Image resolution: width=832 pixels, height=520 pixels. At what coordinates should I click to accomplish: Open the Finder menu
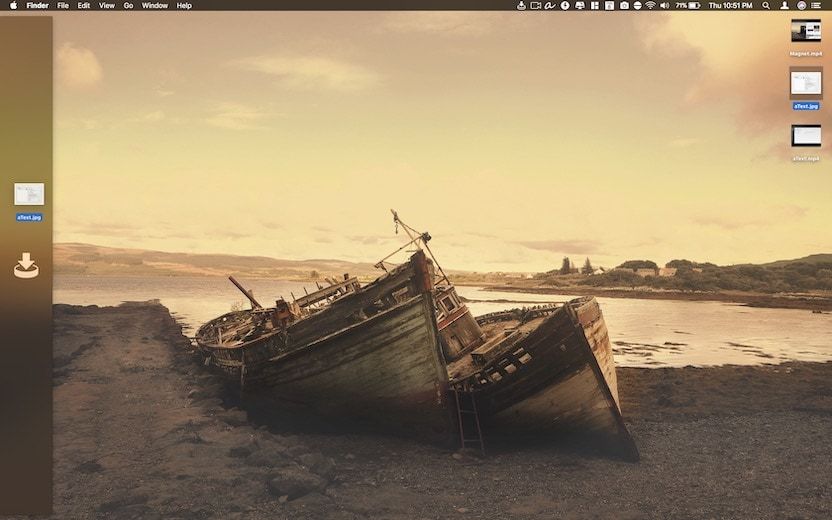pyautogui.click(x=37, y=5)
